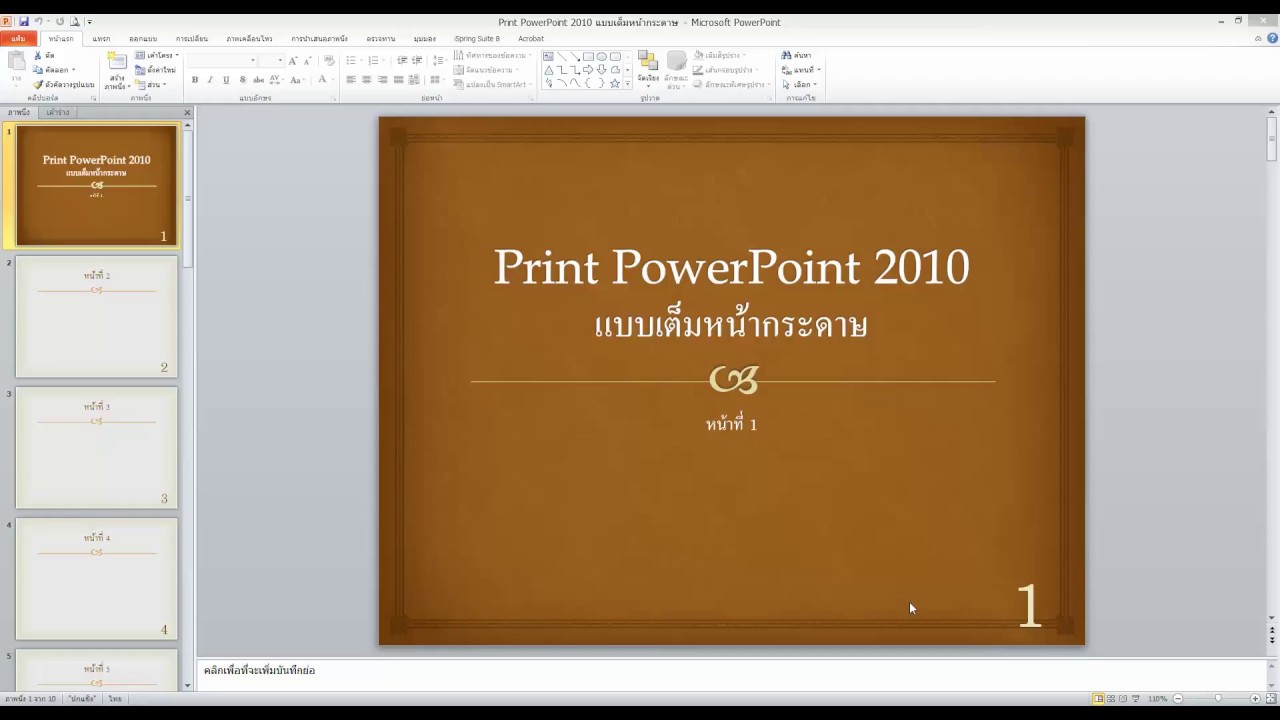
Task: Toggle Strikethrough (abc) button
Action: [x=258, y=80]
